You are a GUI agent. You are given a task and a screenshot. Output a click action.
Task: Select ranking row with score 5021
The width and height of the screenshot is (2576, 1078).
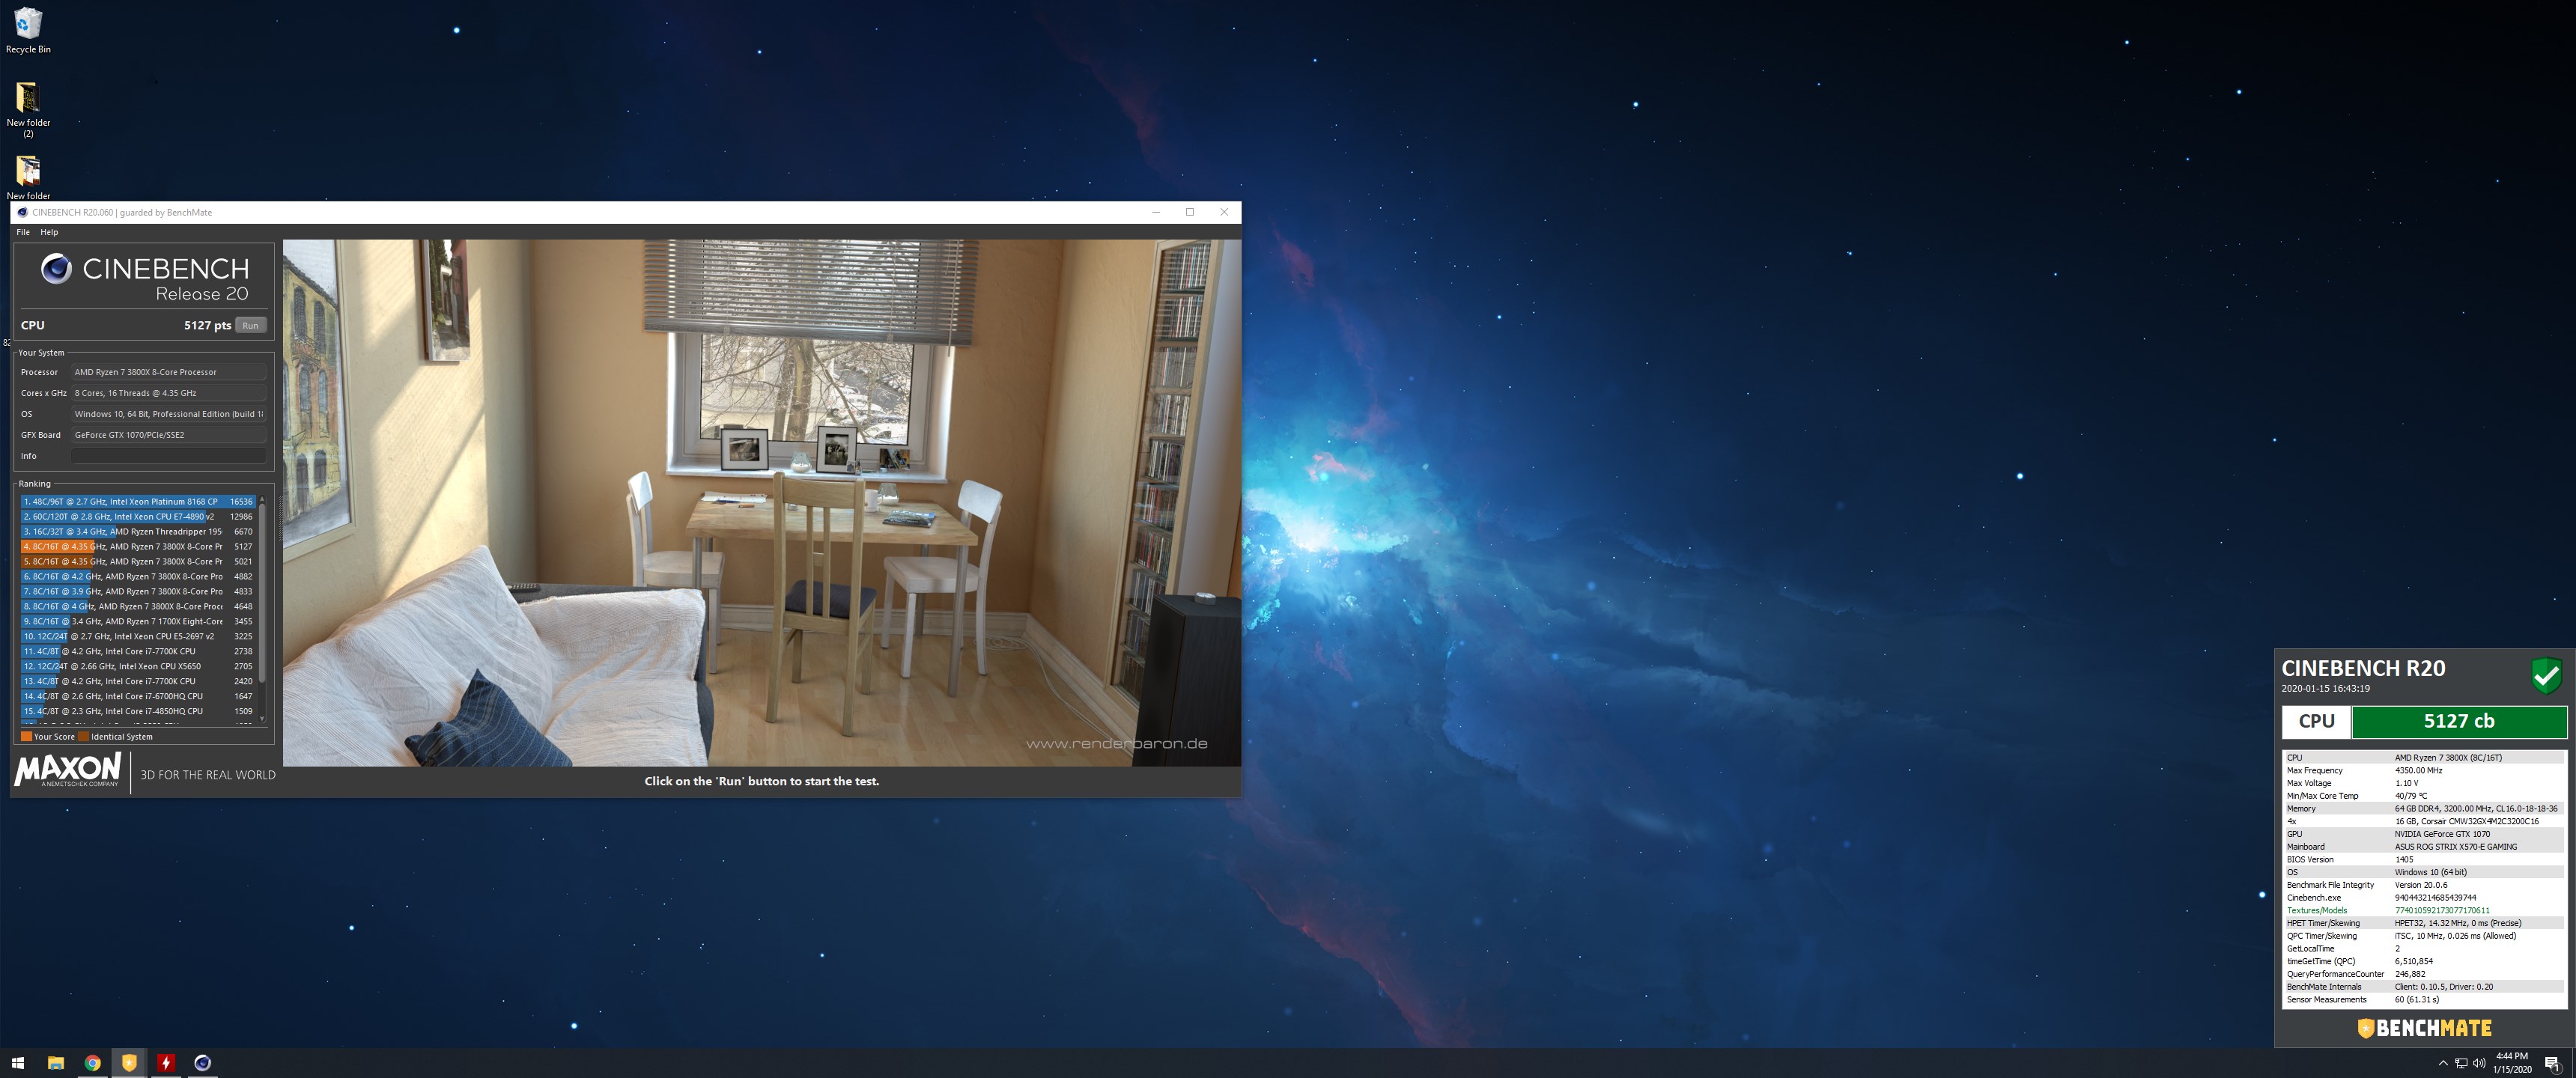tap(138, 562)
